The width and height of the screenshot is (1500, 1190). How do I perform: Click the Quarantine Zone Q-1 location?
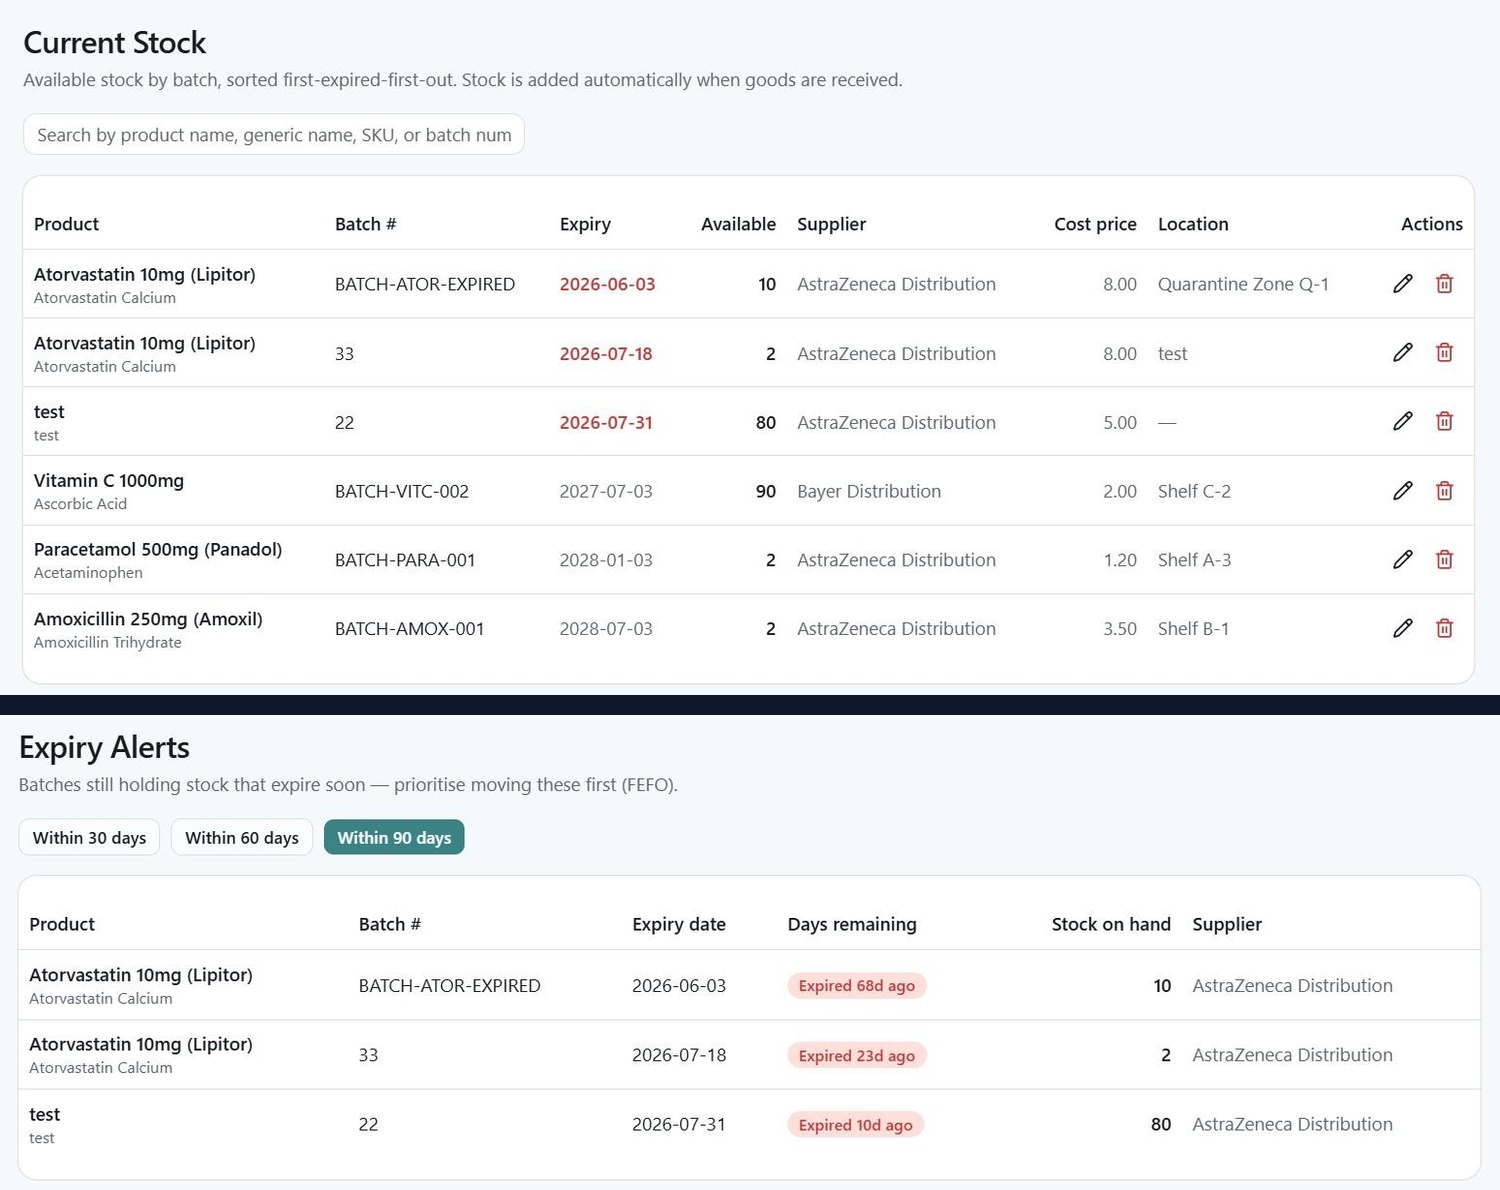pos(1244,284)
